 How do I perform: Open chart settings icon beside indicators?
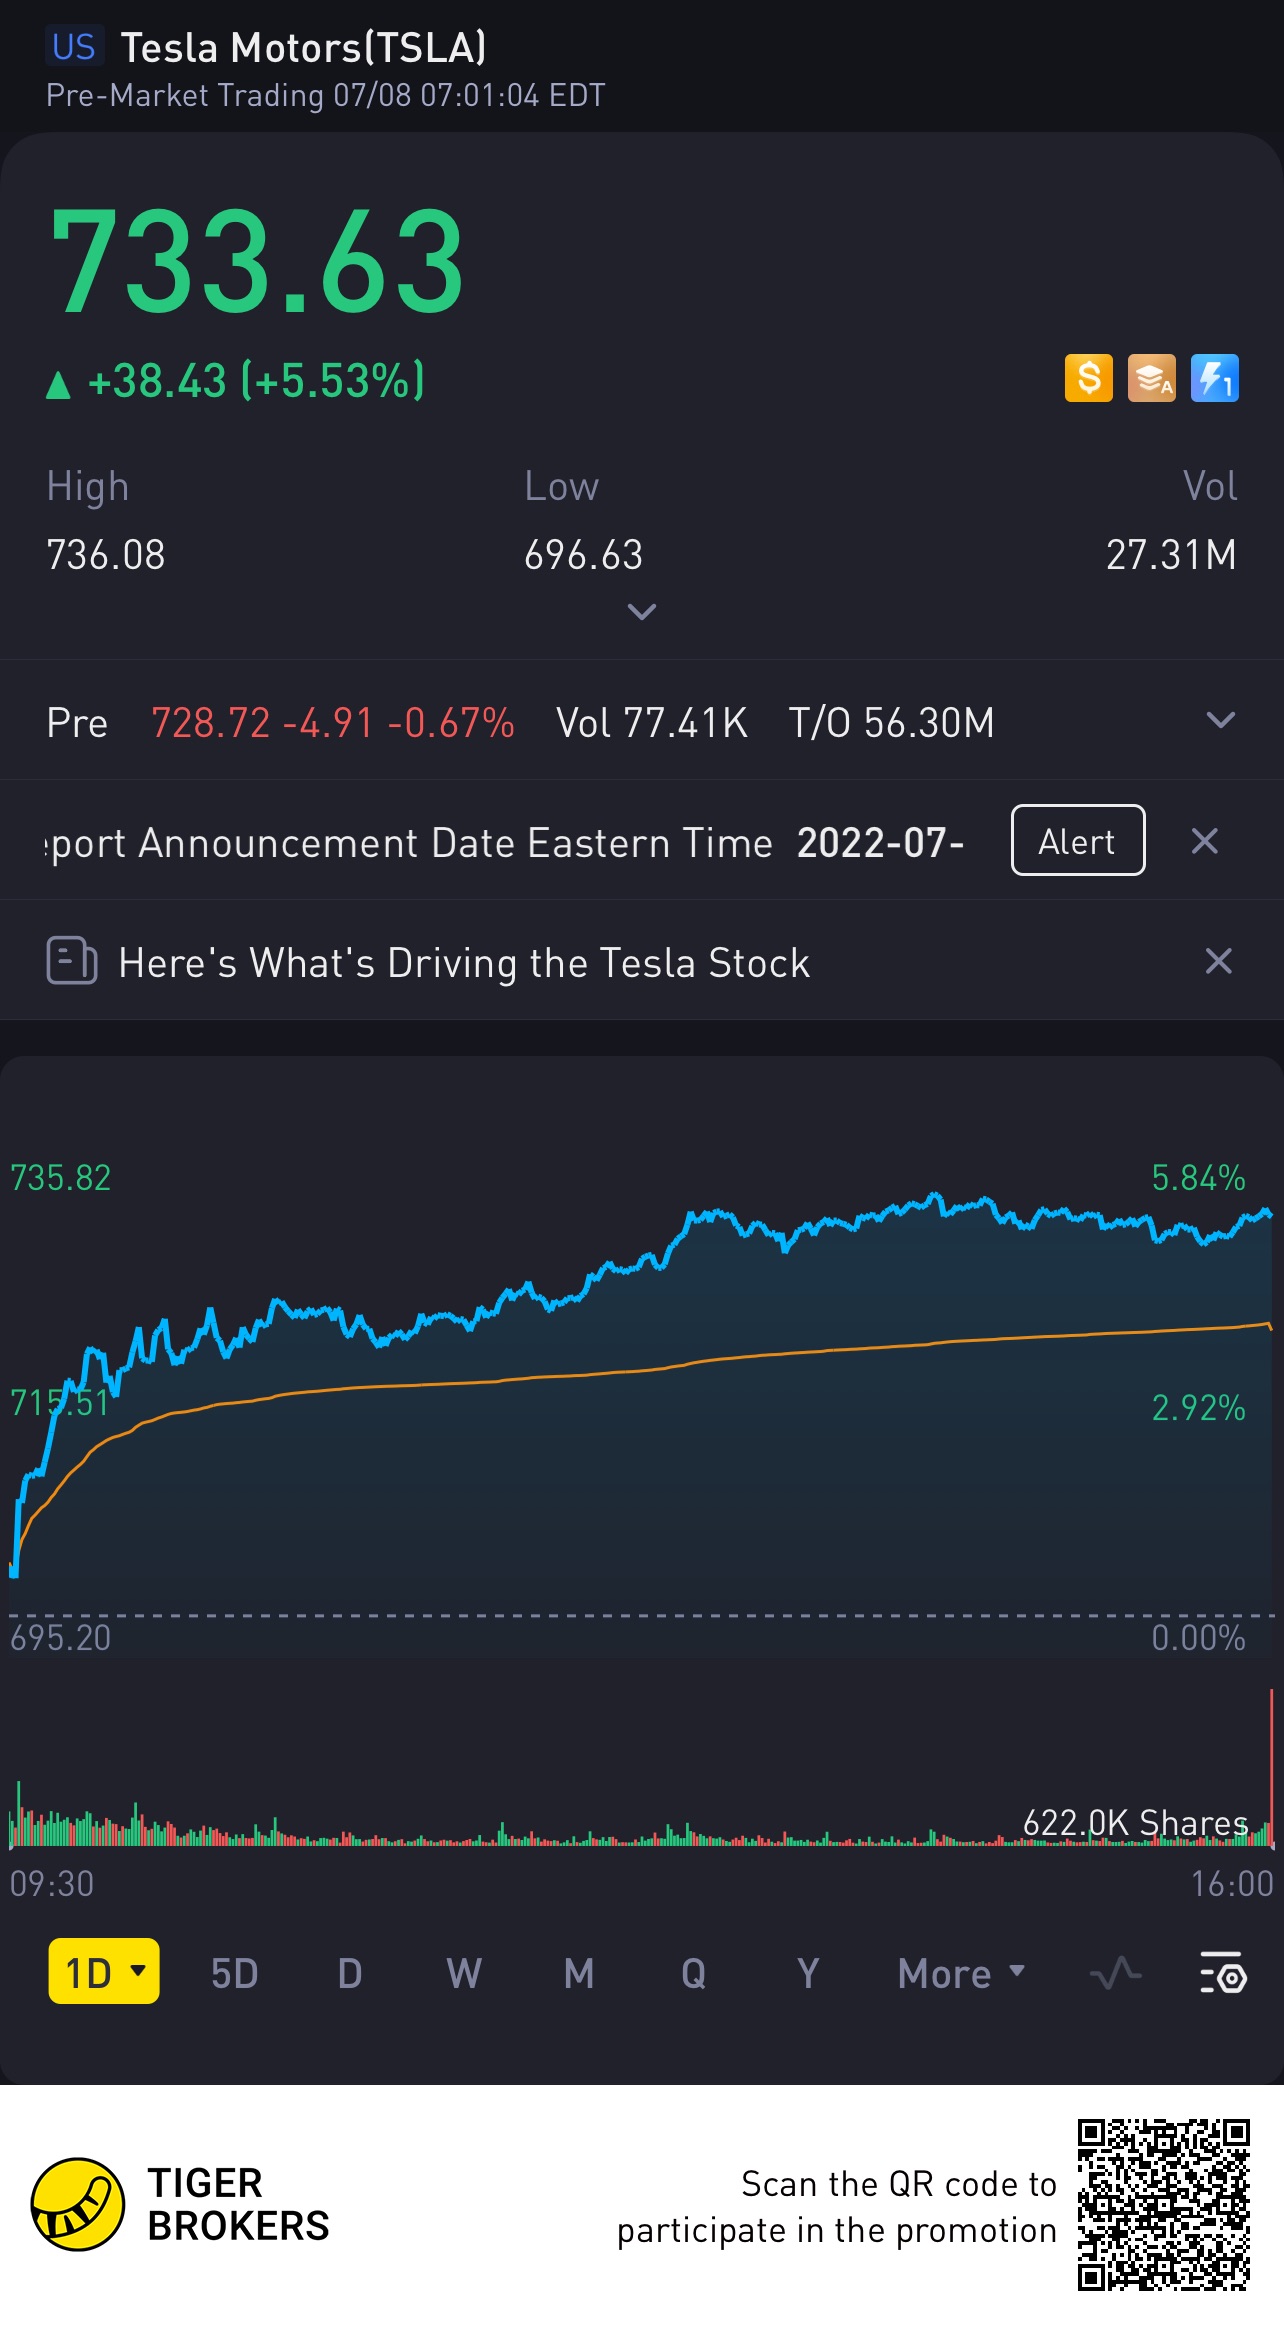[x=1222, y=1973]
